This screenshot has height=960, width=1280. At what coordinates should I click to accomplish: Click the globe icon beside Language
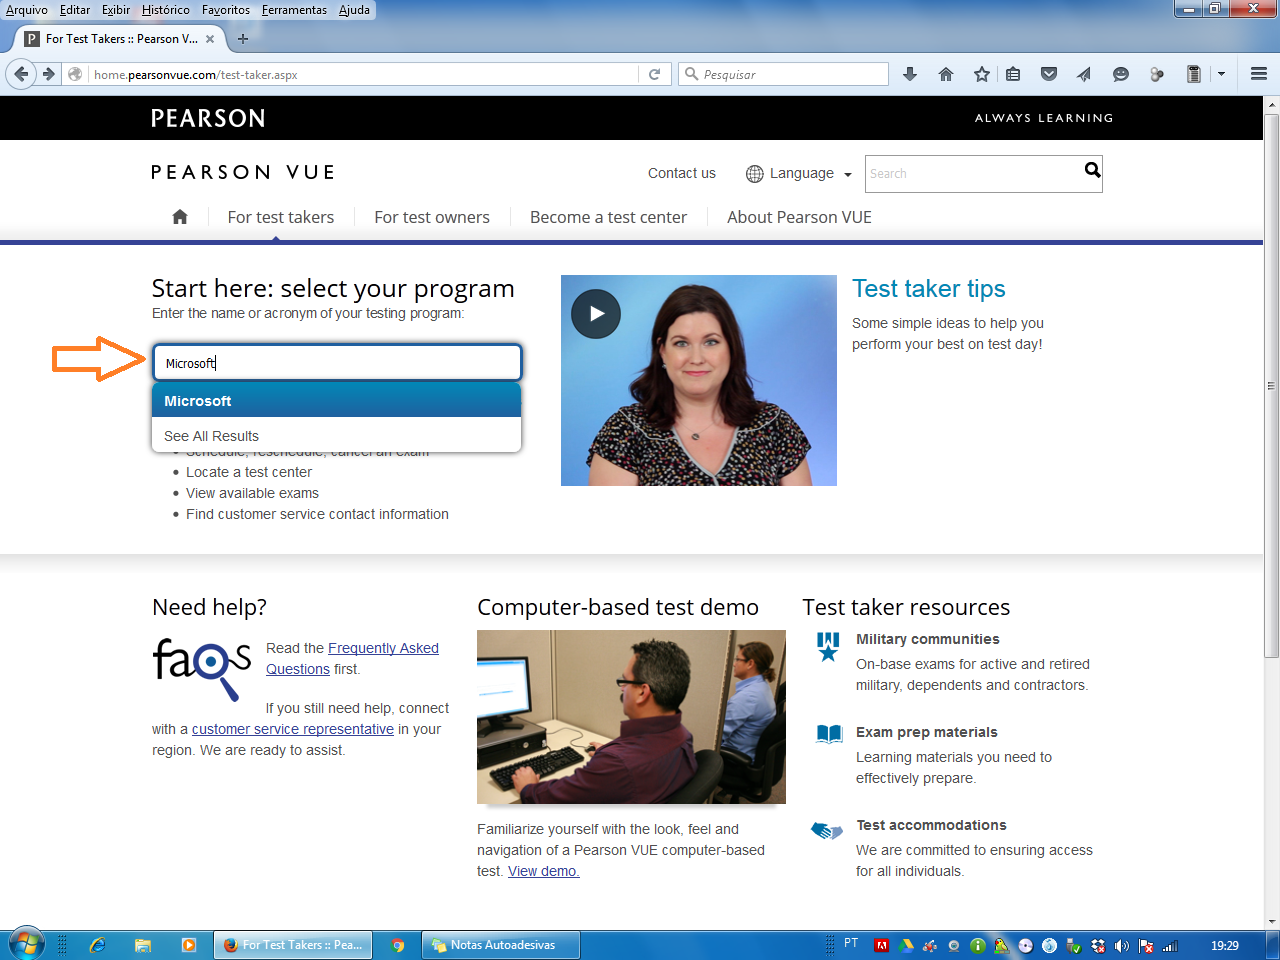pyautogui.click(x=755, y=173)
